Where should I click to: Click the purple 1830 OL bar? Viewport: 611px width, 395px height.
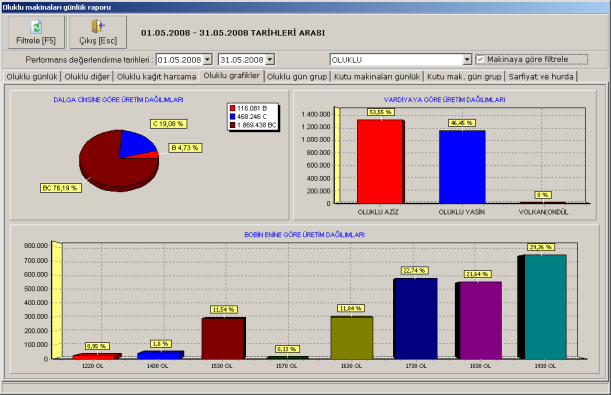coord(480,320)
